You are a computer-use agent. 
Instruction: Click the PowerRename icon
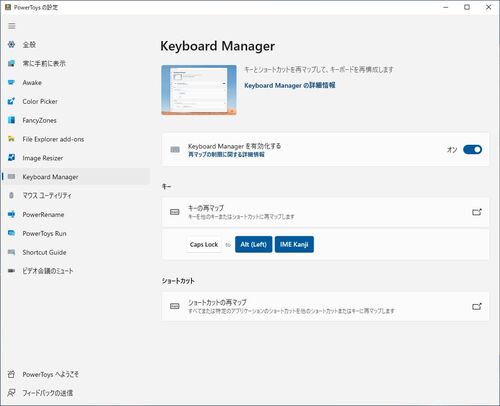coord(12,214)
